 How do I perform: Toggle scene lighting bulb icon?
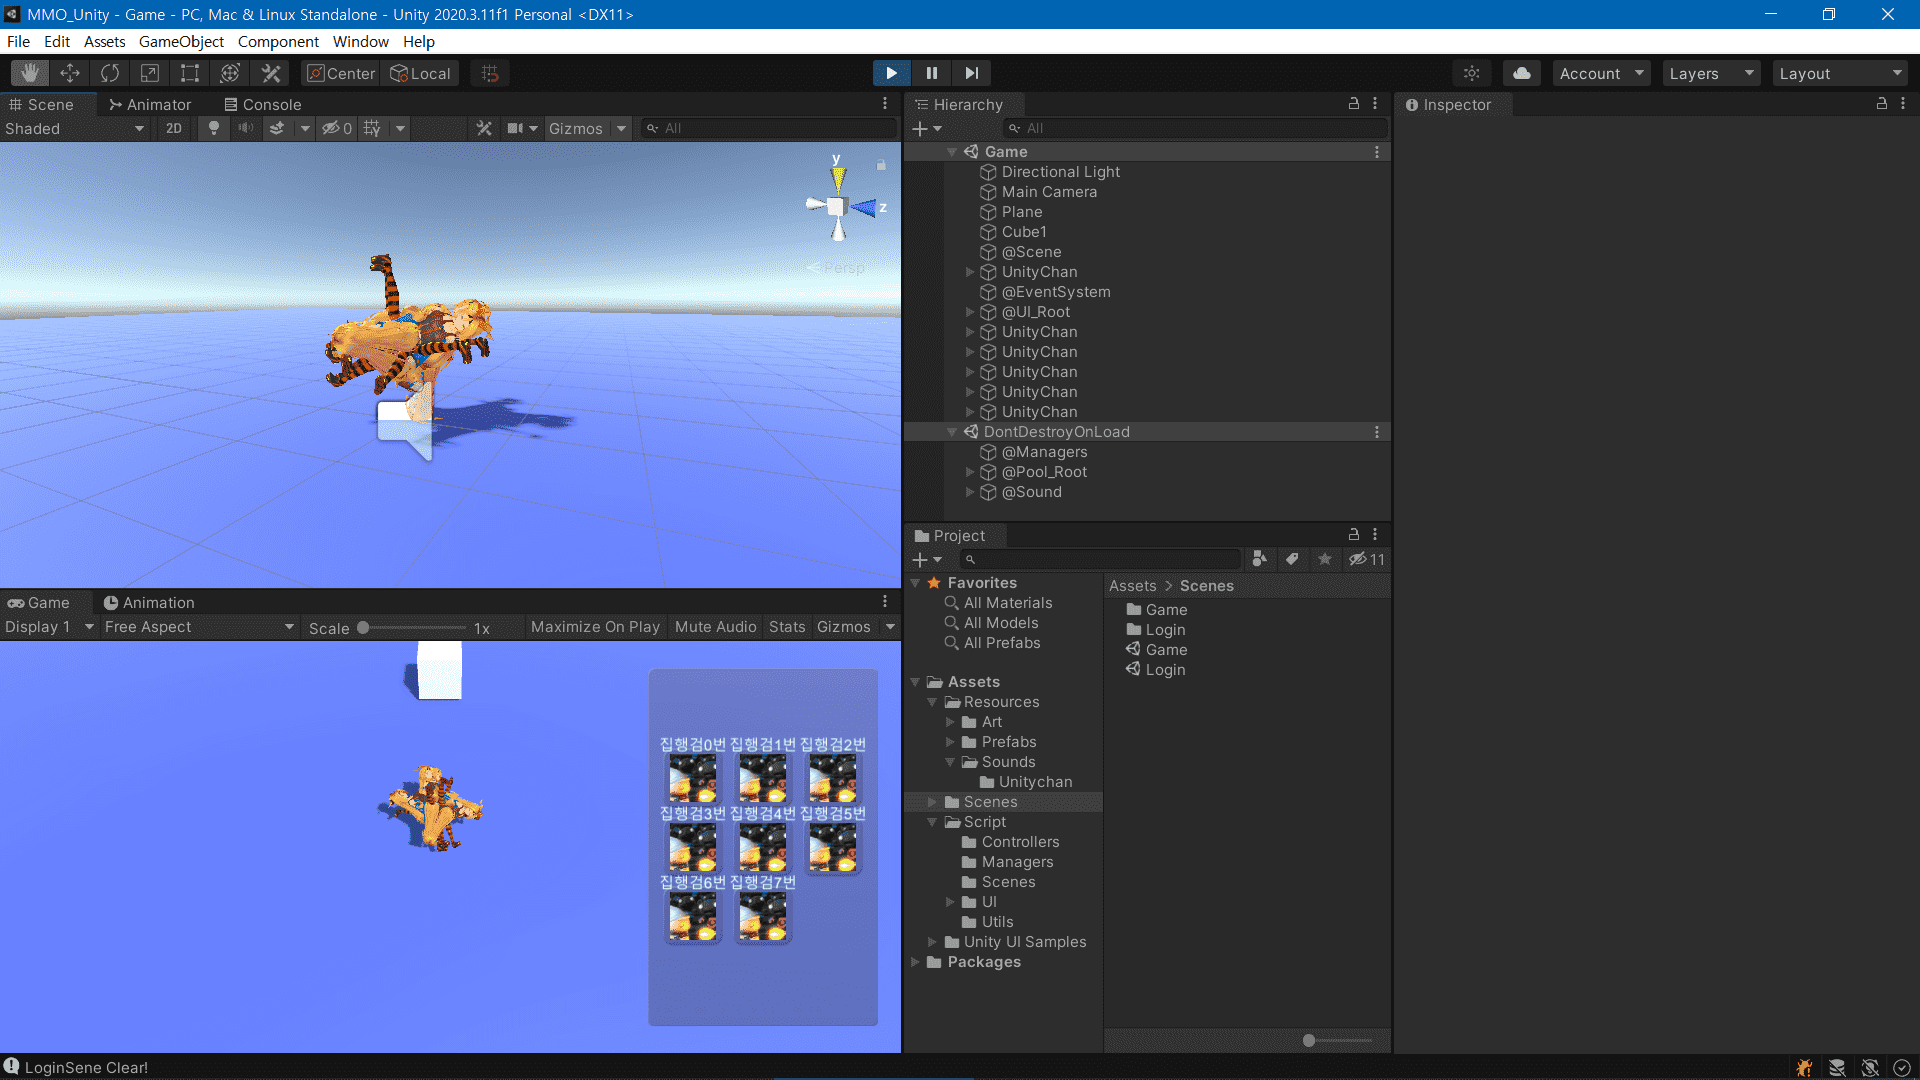213,128
